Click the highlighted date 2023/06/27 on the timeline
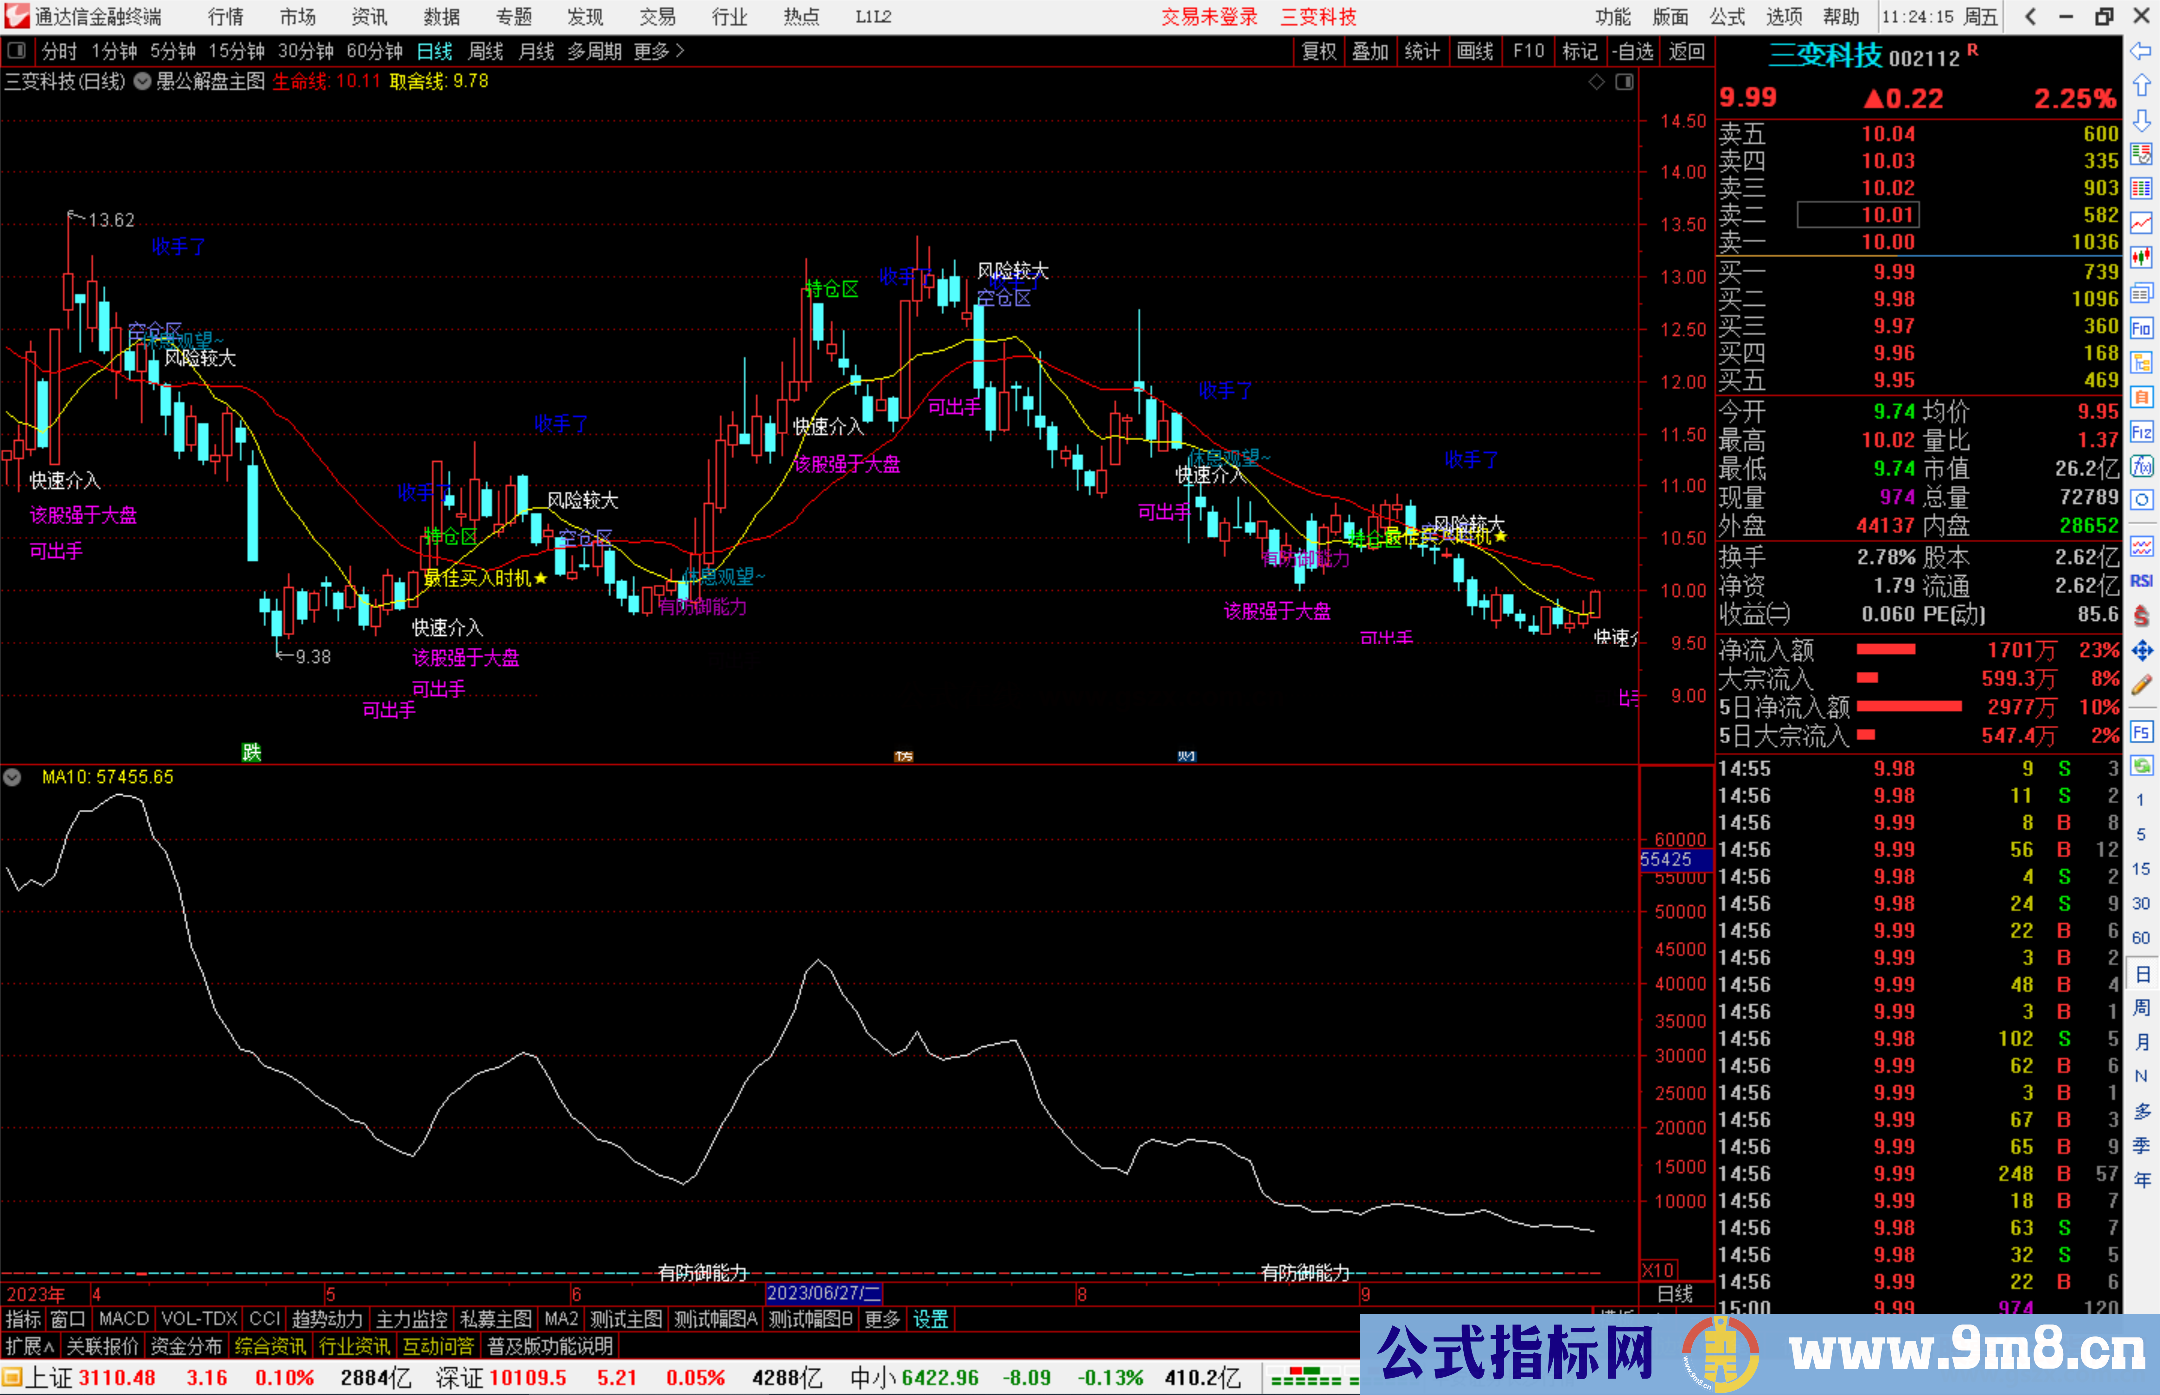2160x1395 pixels. click(x=822, y=1293)
